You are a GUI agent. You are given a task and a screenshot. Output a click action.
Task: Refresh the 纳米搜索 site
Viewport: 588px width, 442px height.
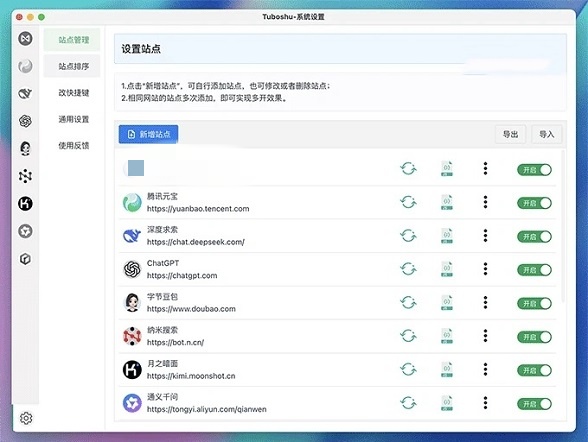[x=408, y=336]
